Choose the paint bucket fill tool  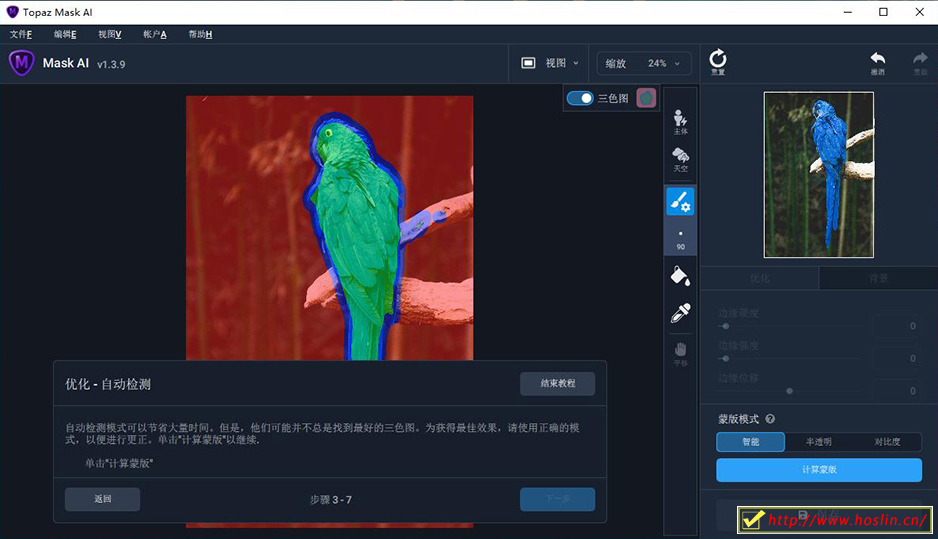coord(680,276)
